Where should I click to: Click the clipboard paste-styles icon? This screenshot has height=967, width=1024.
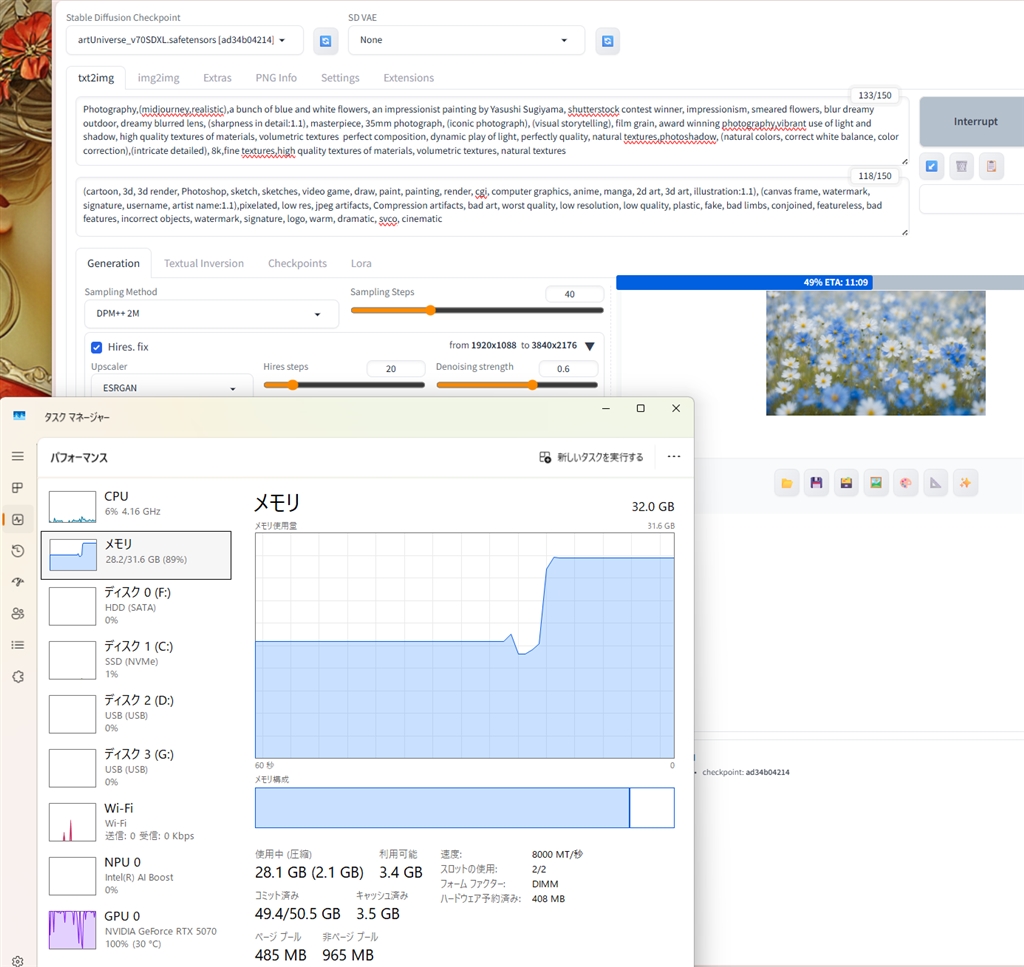[x=991, y=166]
